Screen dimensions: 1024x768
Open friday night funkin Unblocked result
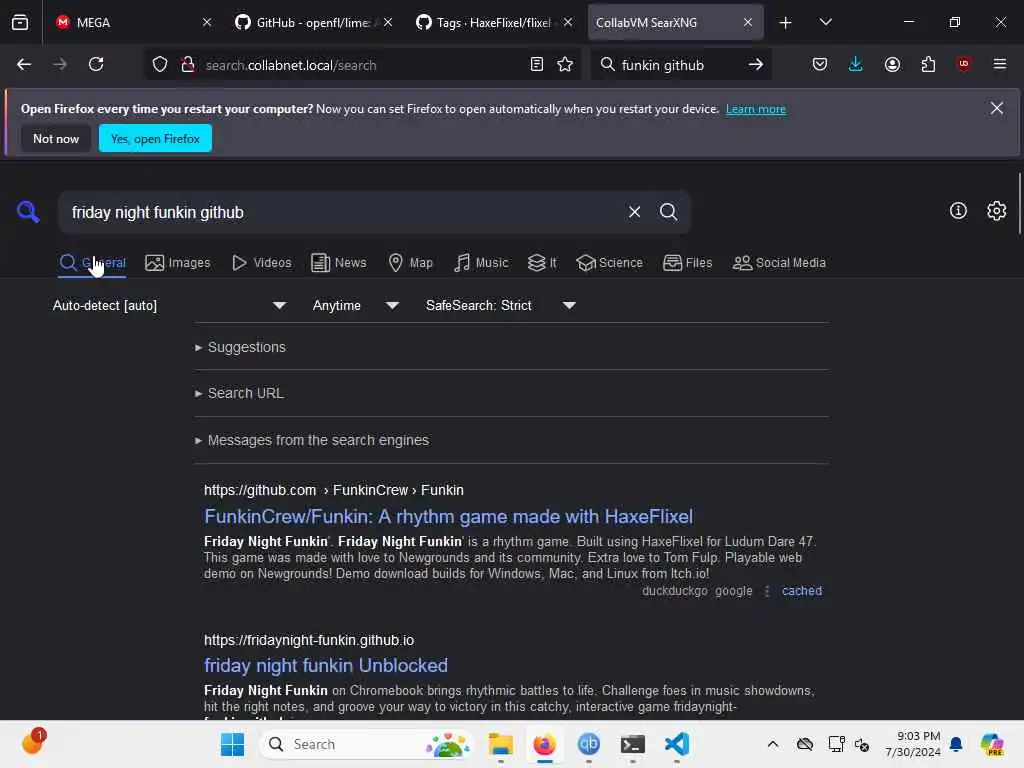(x=325, y=665)
